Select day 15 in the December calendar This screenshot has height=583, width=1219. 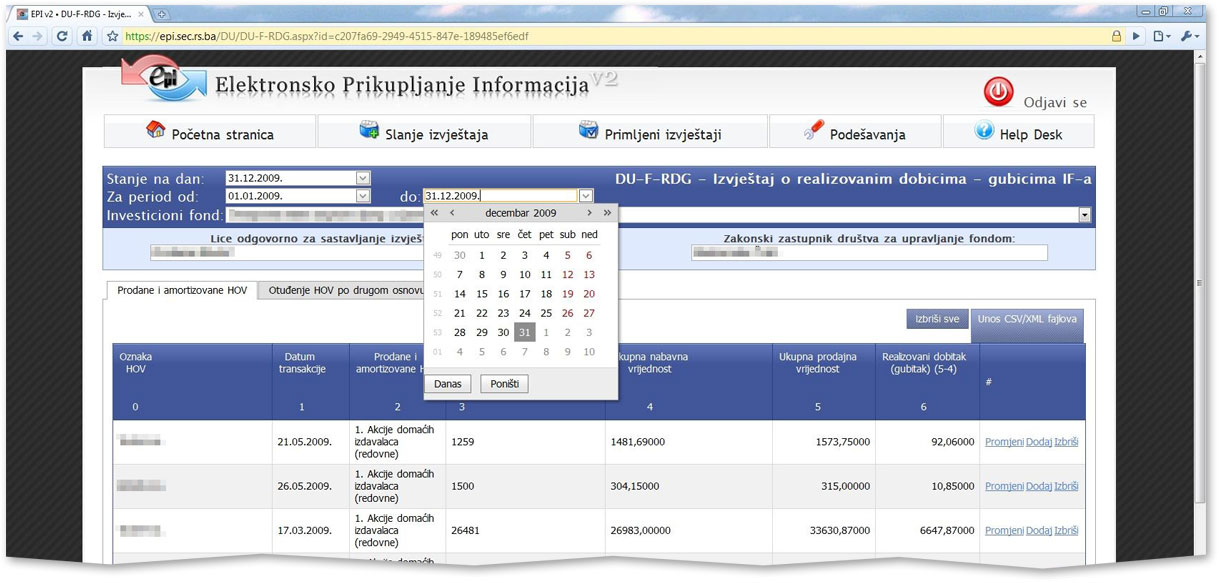481,294
